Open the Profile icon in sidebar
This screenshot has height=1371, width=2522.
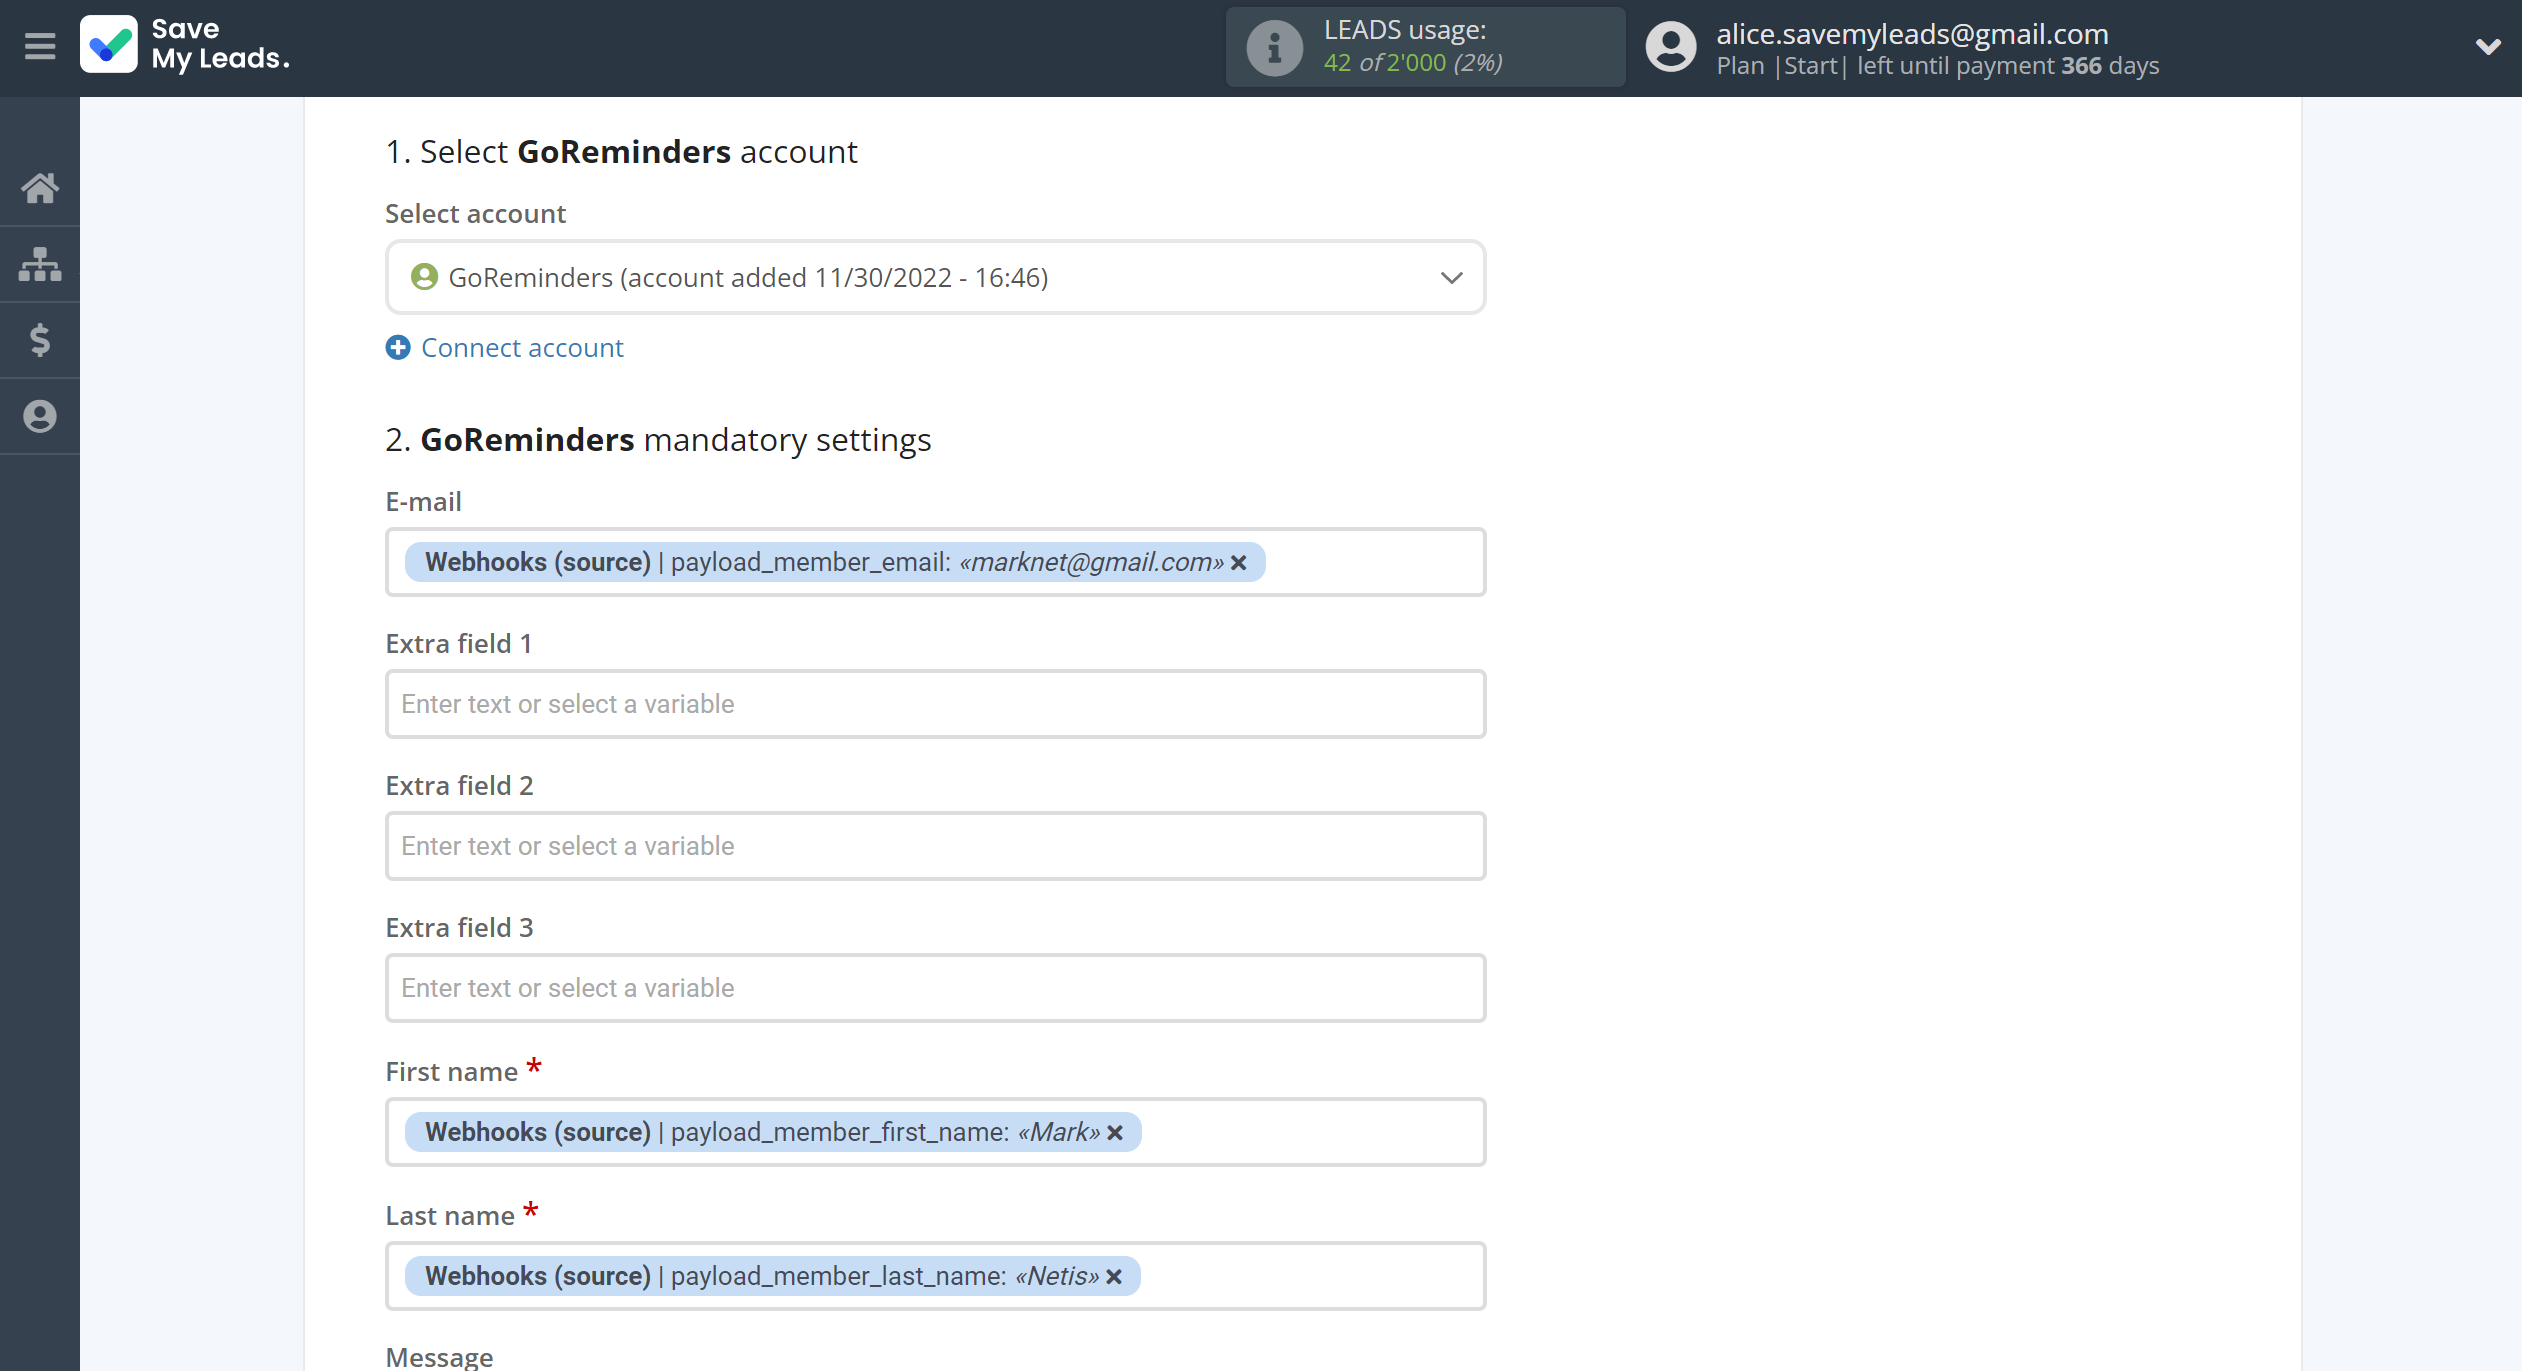click(x=40, y=416)
